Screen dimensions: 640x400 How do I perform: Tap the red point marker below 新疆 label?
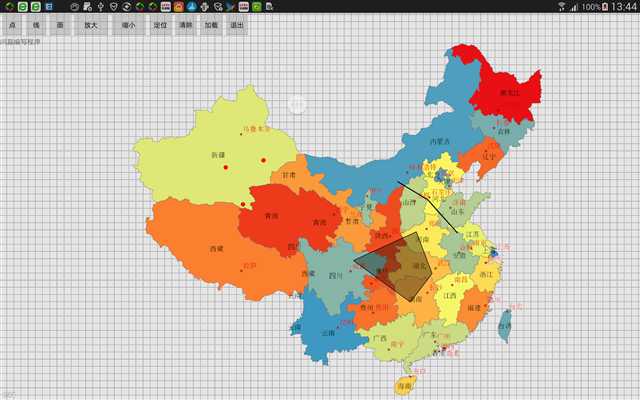tap(226, 167)
